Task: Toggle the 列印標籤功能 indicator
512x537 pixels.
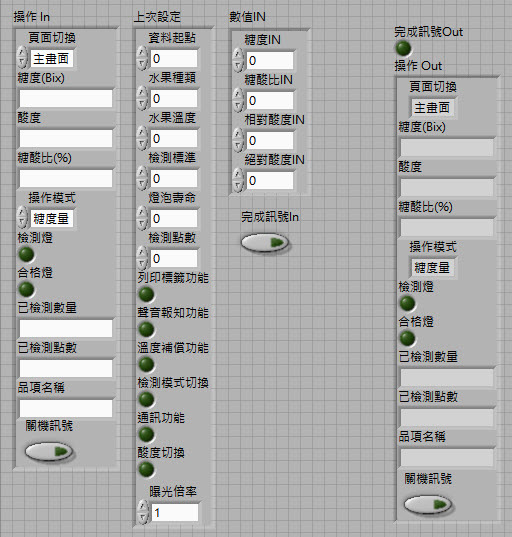Action: pos(146,294)
